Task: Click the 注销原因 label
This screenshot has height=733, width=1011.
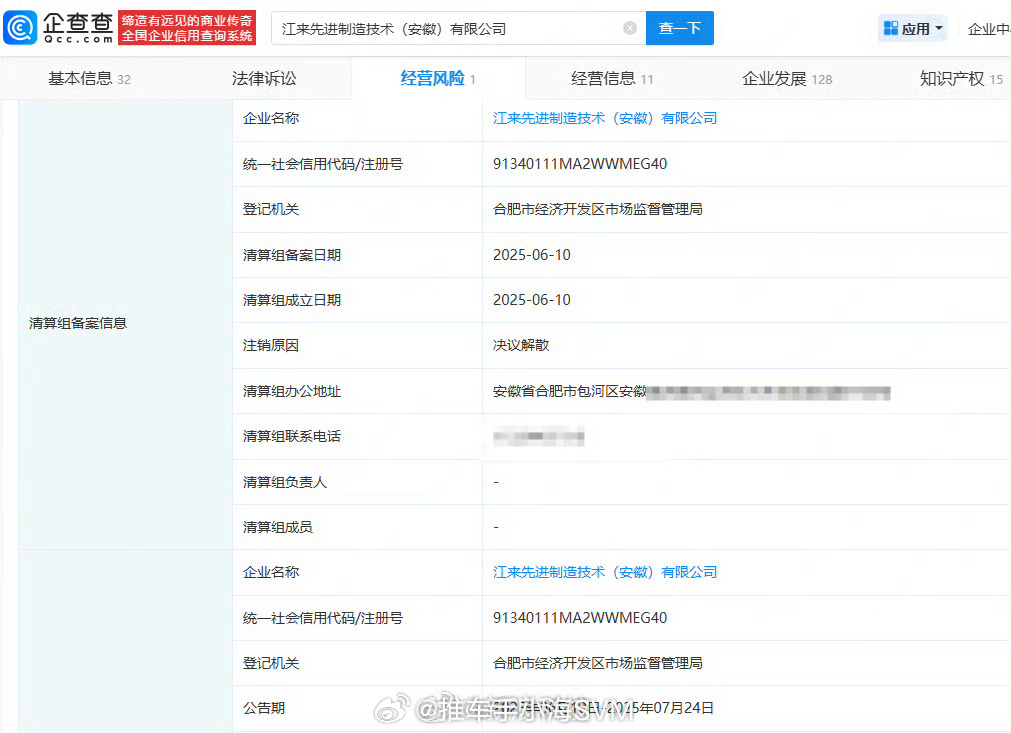Action: tap(271, 345)
